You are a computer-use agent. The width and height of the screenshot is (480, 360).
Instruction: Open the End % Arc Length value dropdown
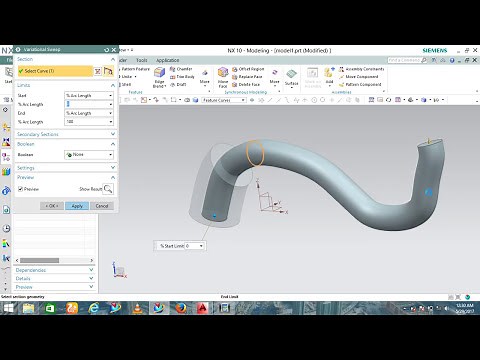111,122
